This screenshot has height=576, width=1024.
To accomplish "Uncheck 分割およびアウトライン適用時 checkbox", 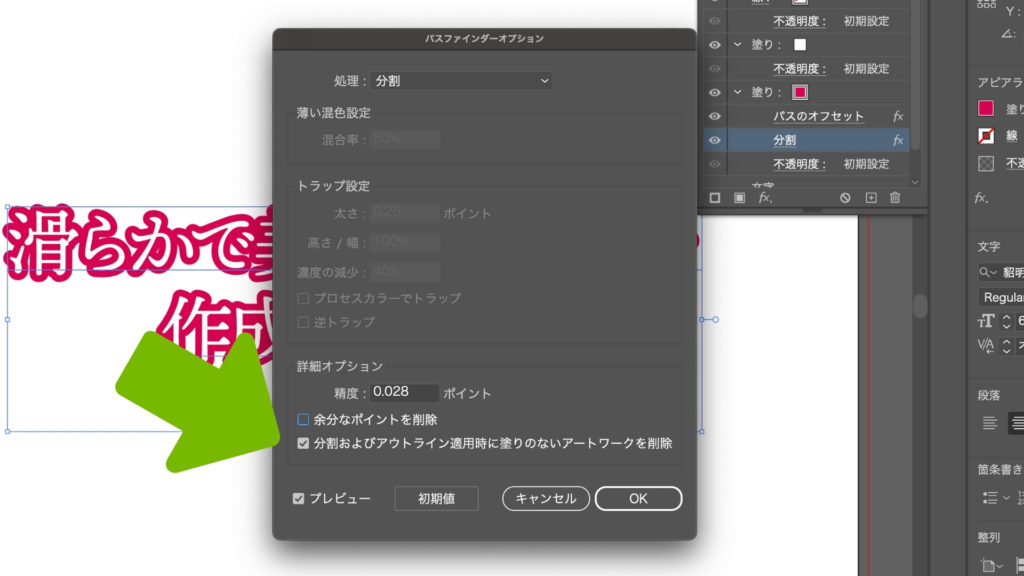I will (303, 443).
